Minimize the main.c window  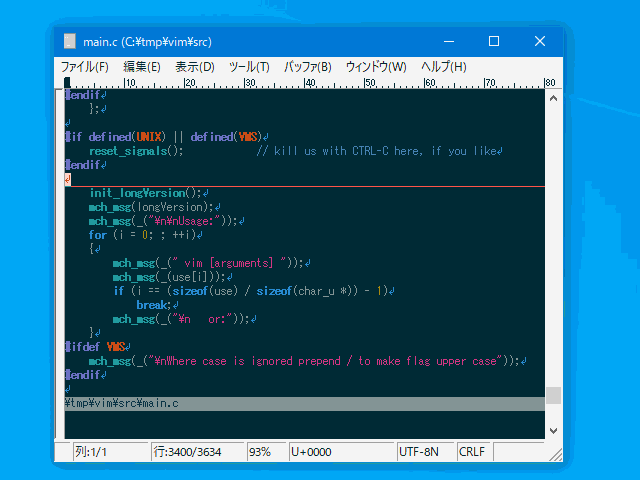click(x=449, y=41)
